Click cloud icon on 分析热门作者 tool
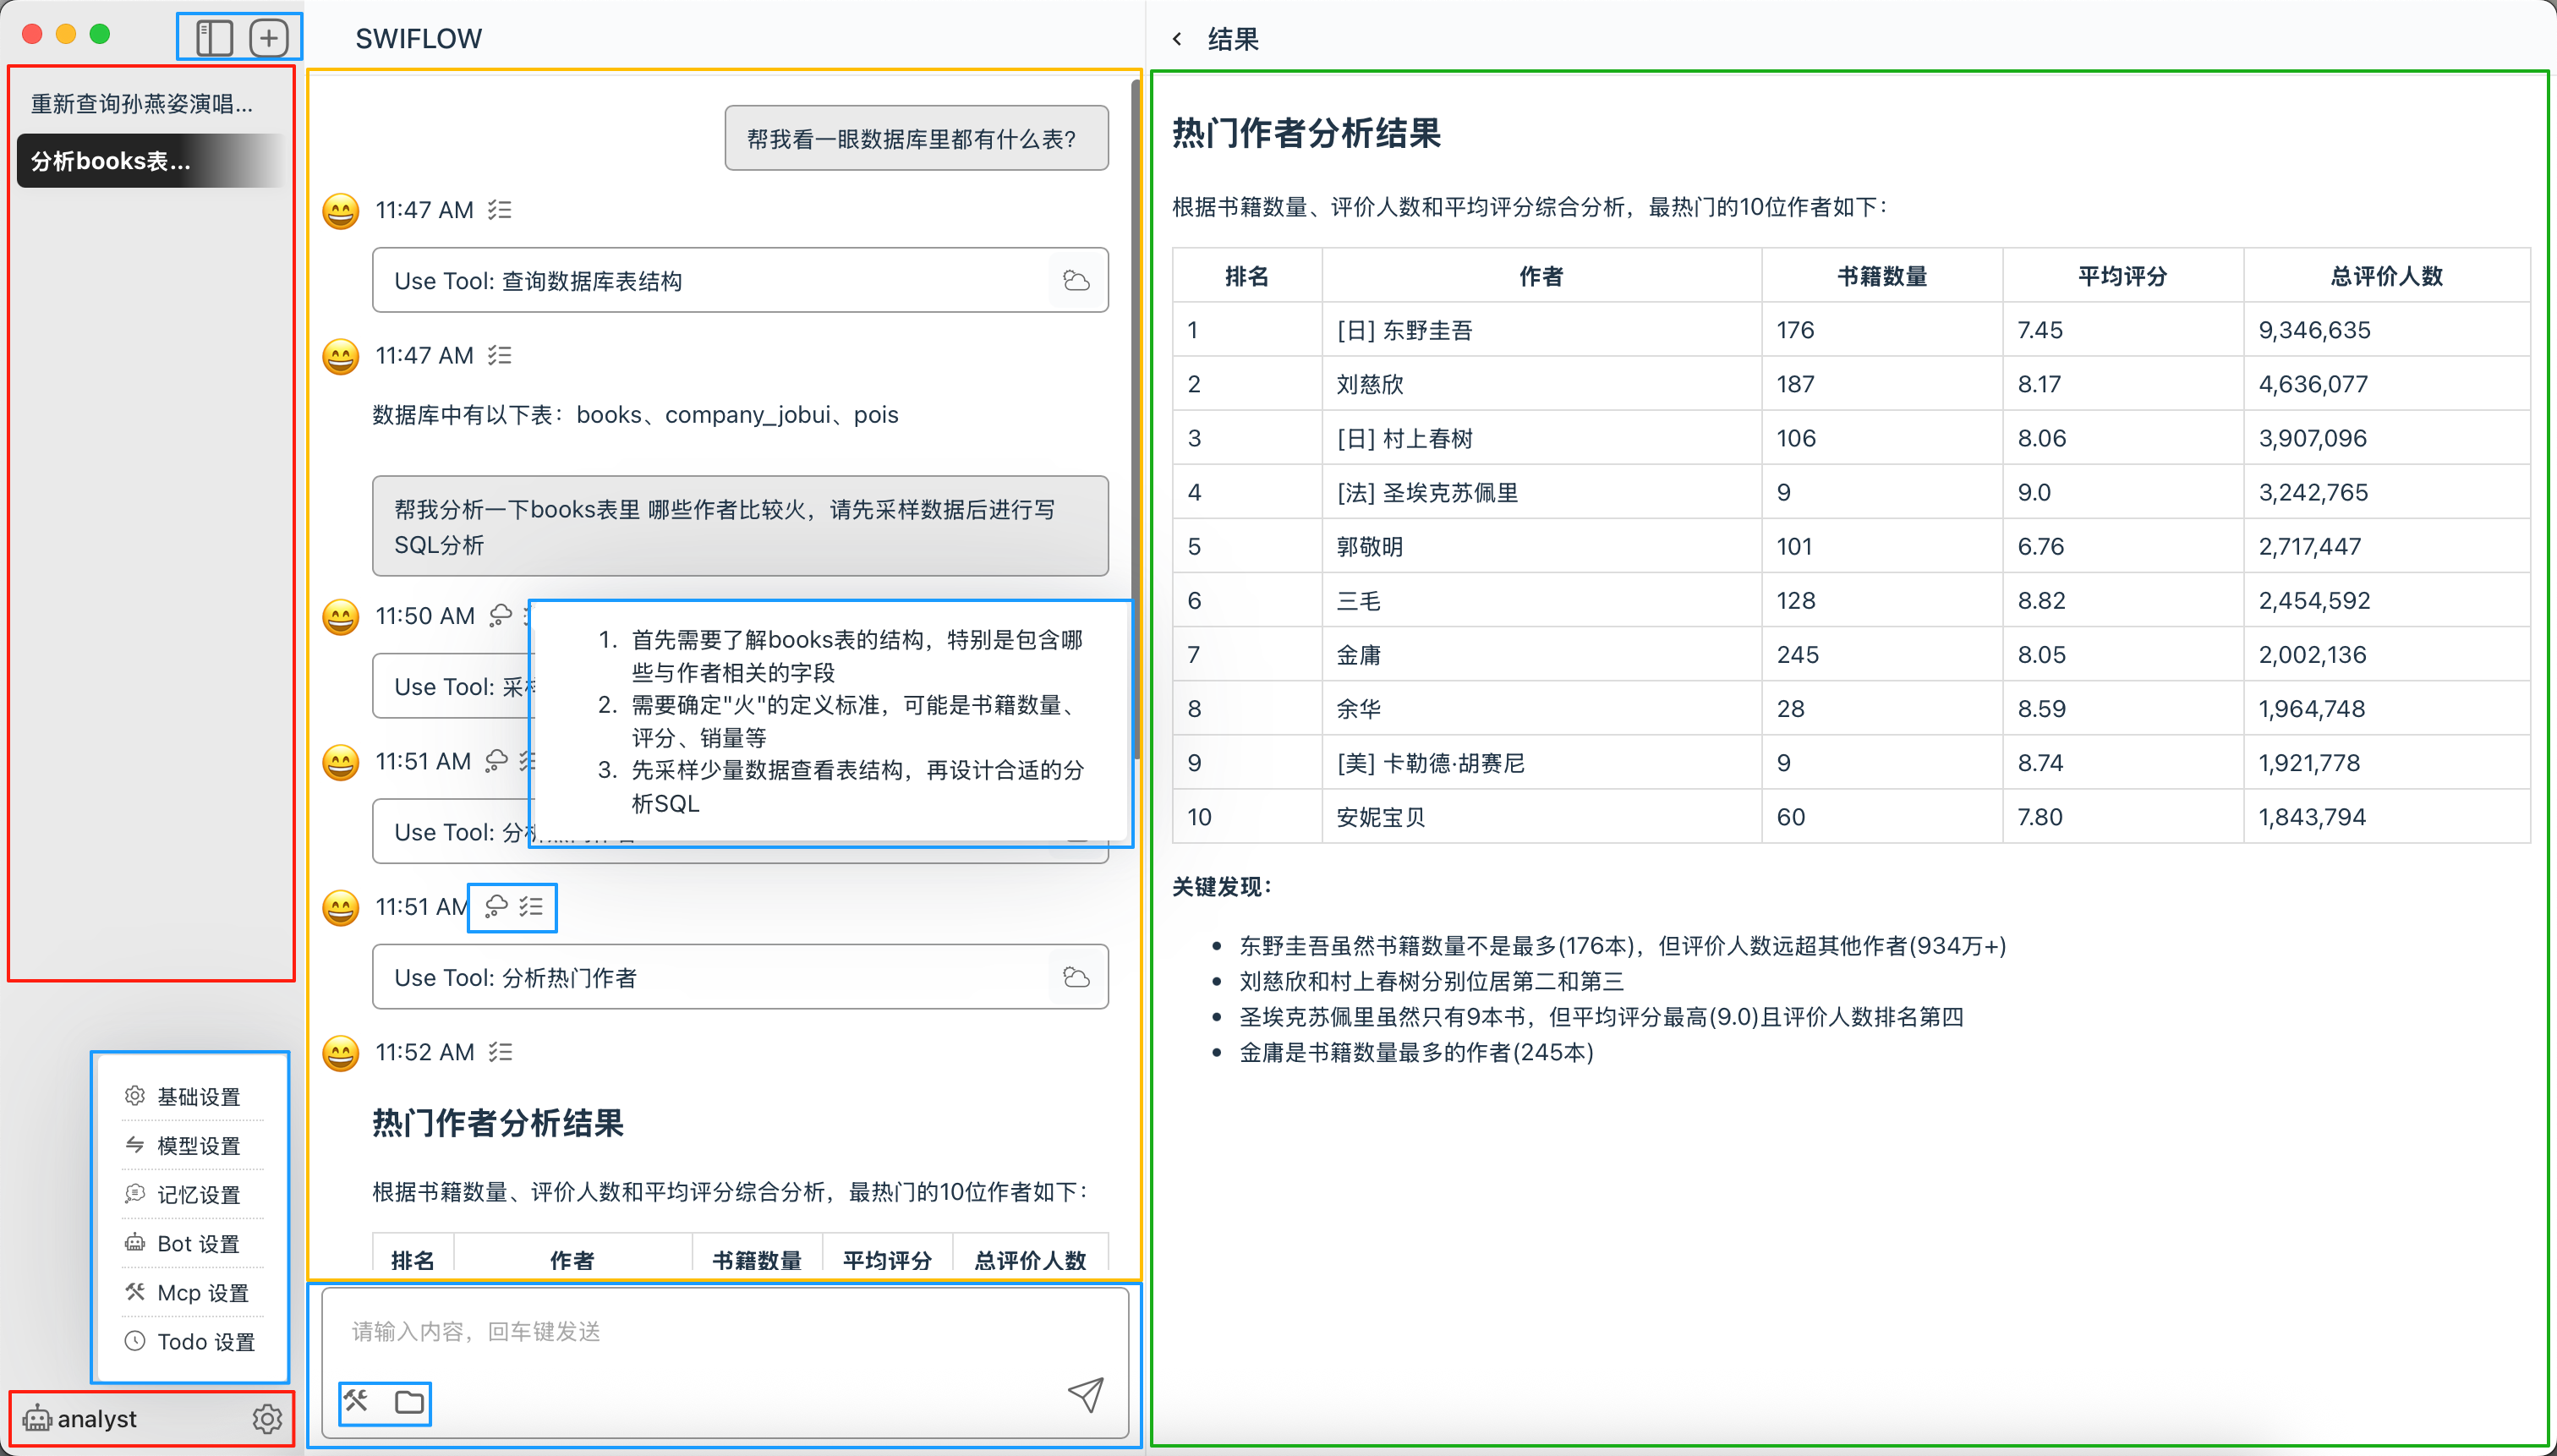 (1076, 977)
